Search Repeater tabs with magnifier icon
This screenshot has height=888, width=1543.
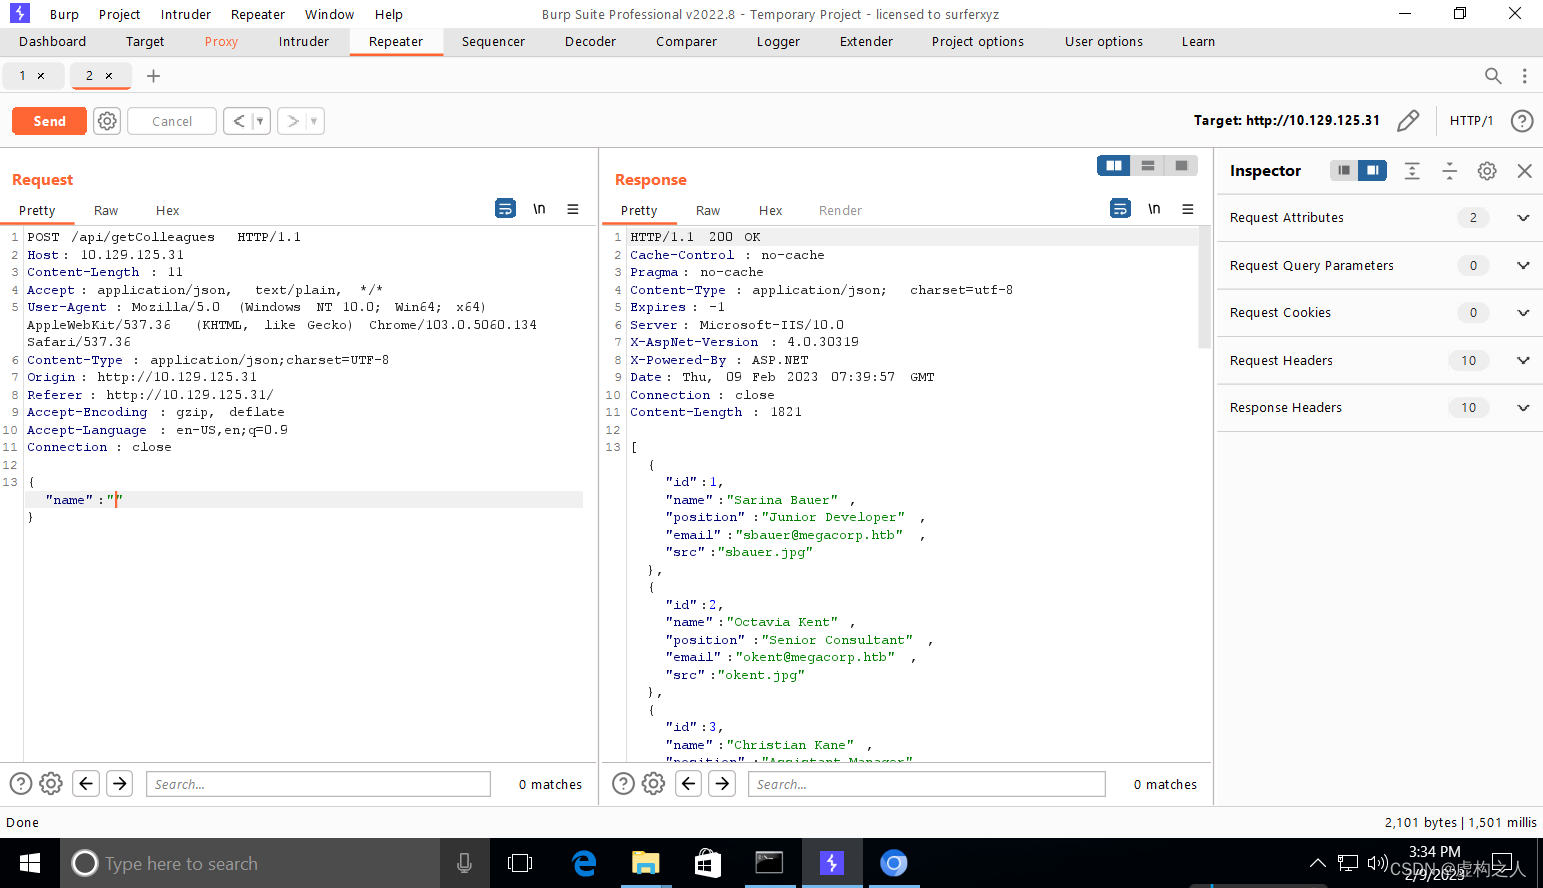coord(1493,76)
